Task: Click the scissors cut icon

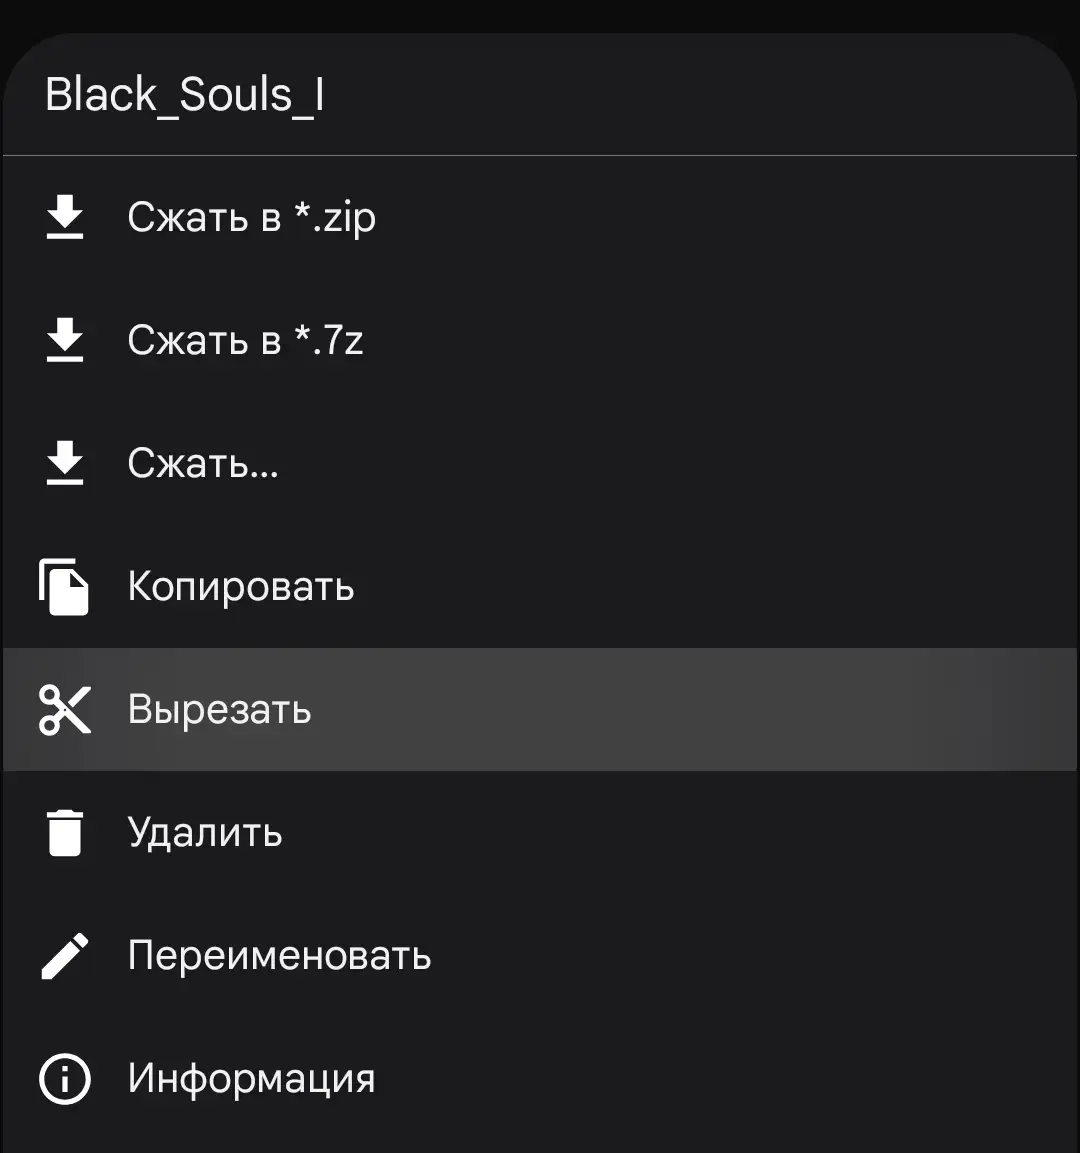Action: click(x=65, y=709)
